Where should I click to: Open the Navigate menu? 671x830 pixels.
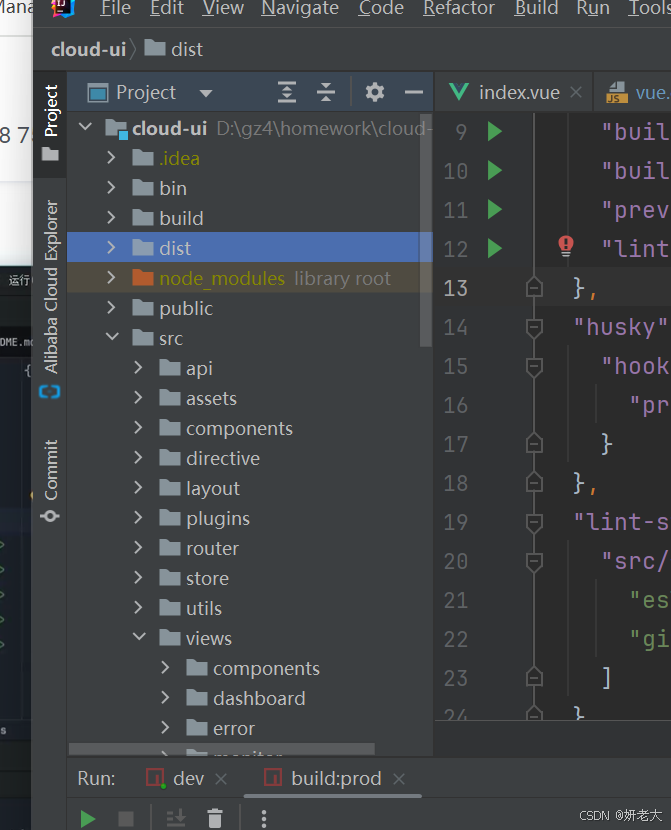tap(300, 8)
